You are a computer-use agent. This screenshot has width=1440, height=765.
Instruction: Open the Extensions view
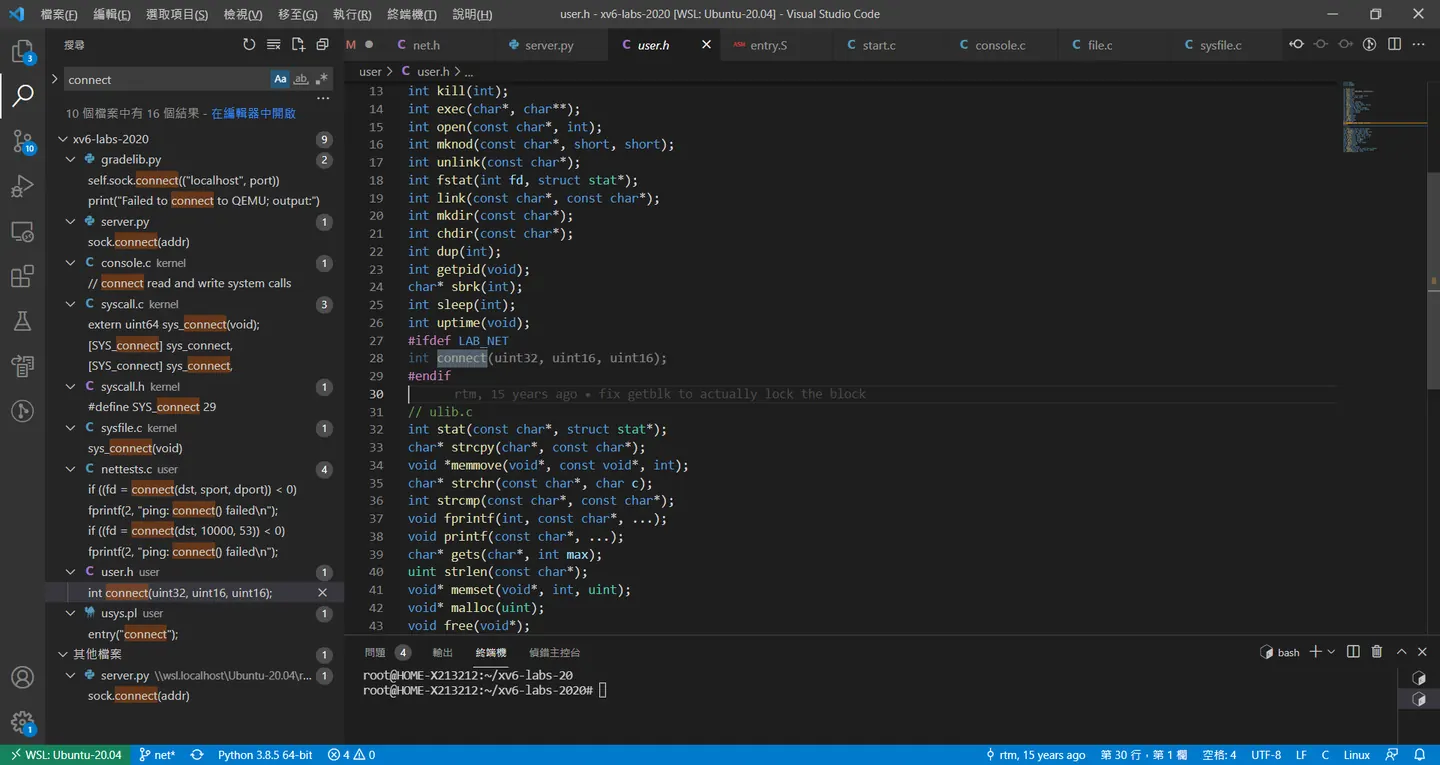tap(22, 276)
